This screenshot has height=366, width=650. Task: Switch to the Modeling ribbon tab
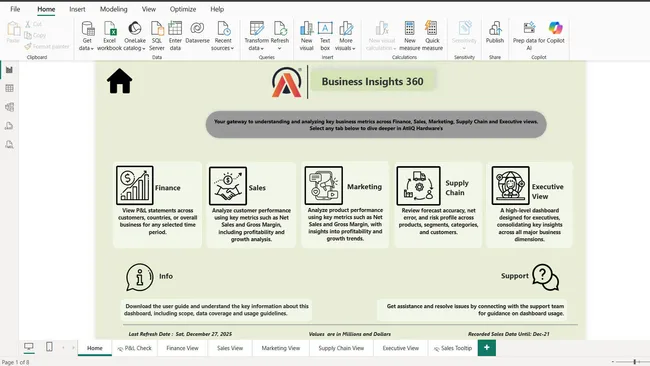pos(114,9)
